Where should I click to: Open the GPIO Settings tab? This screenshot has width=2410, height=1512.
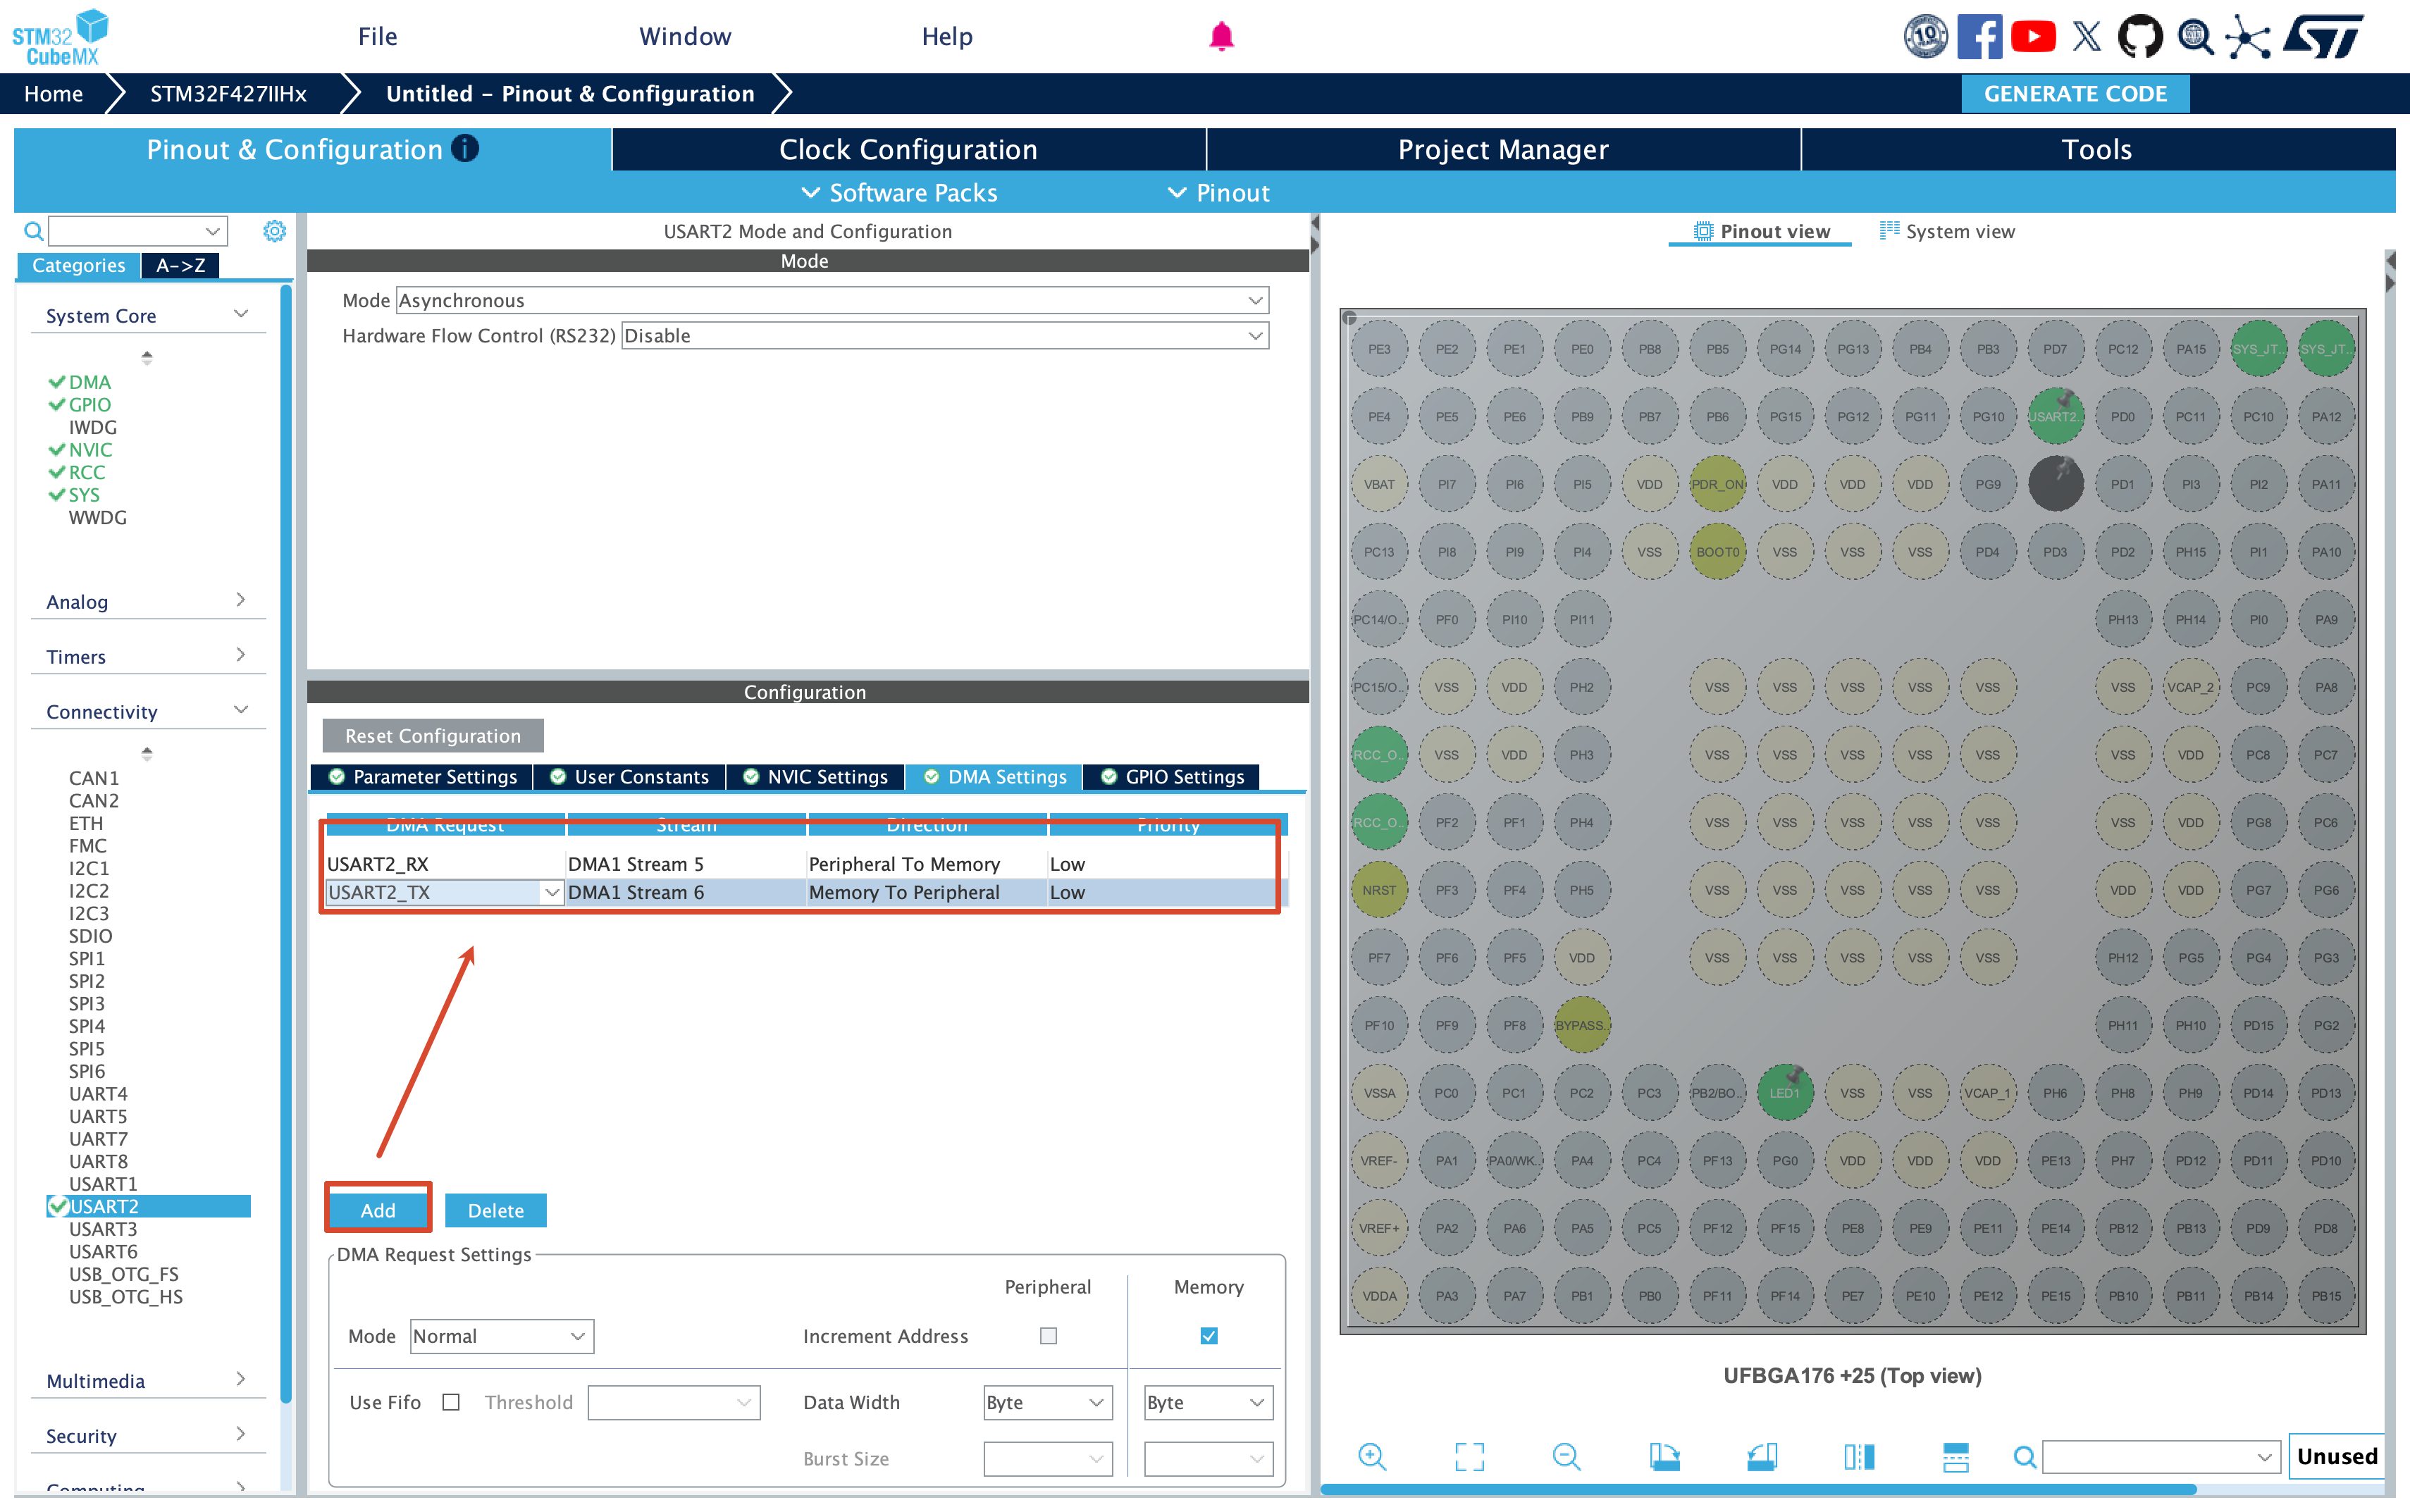[1172, 776]
